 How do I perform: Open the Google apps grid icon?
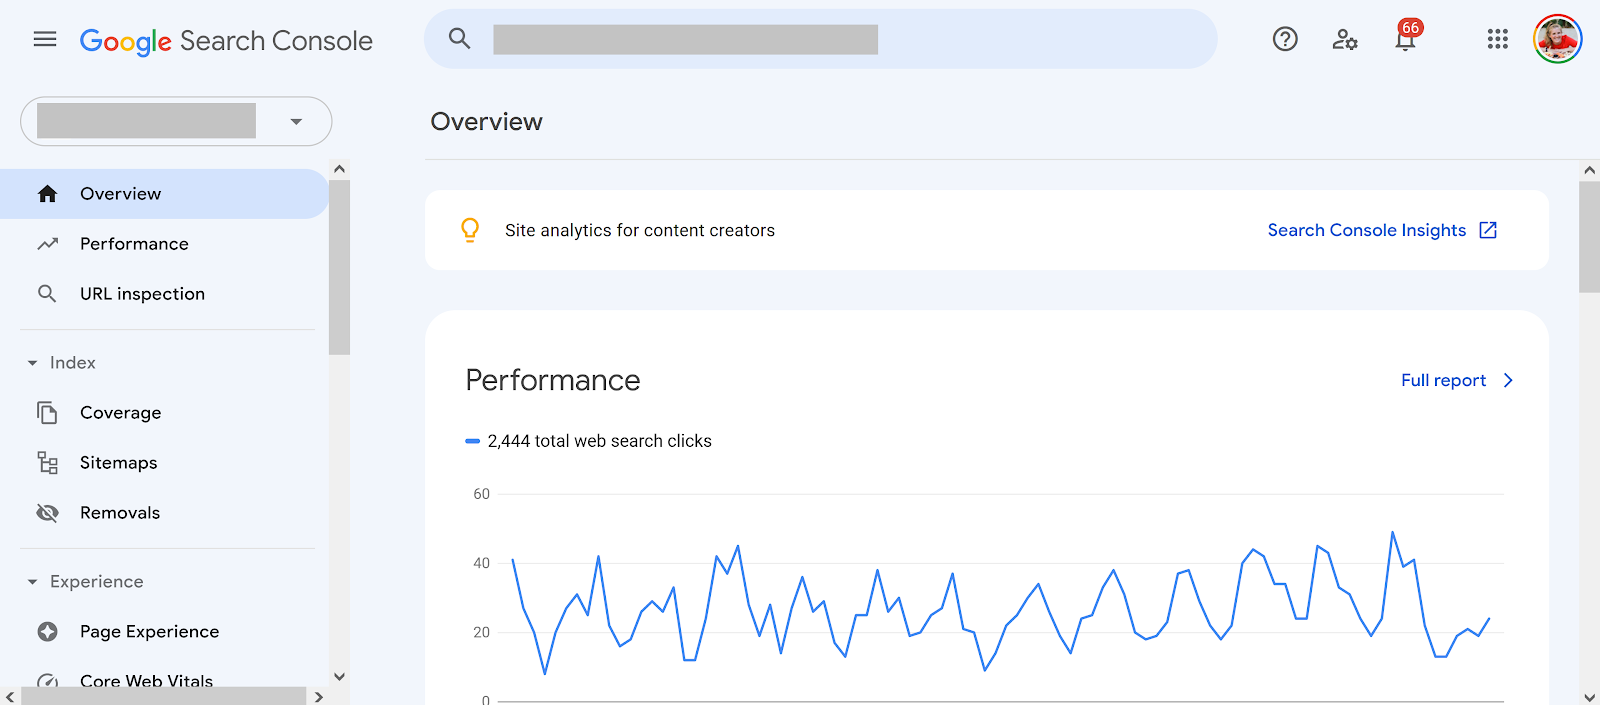(1497, 39)
